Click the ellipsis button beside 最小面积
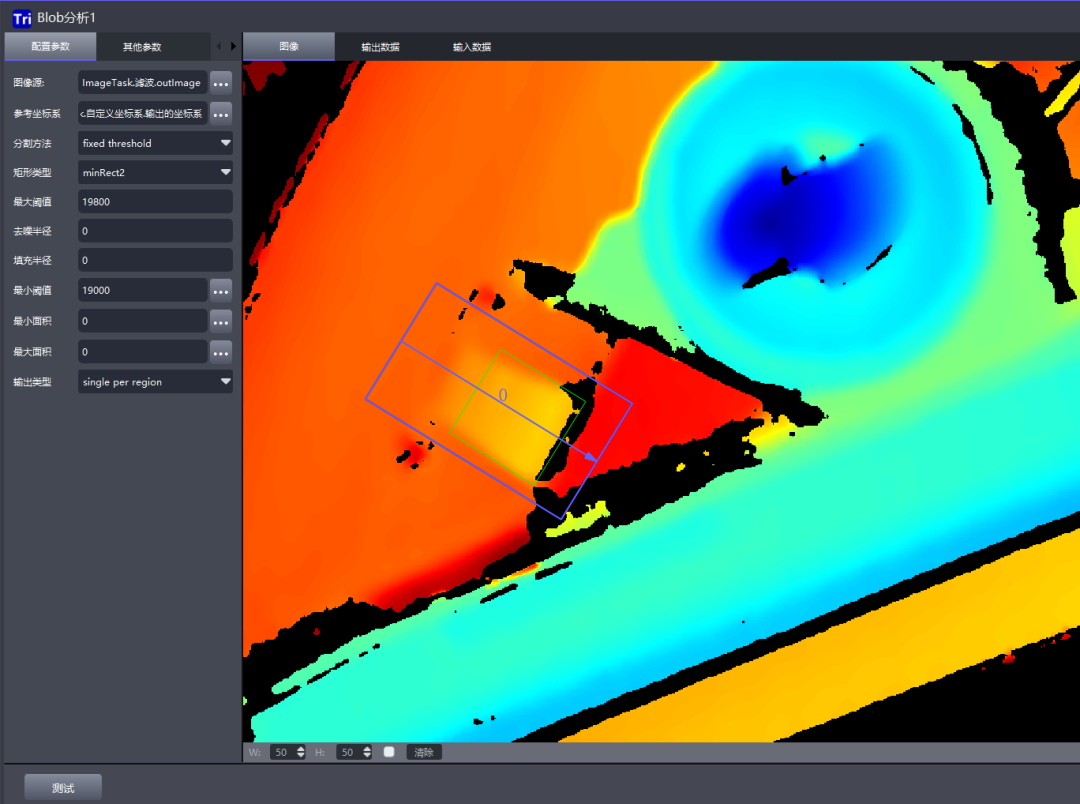The width and height of the screenshot is (1080, 804). point(221,321)
